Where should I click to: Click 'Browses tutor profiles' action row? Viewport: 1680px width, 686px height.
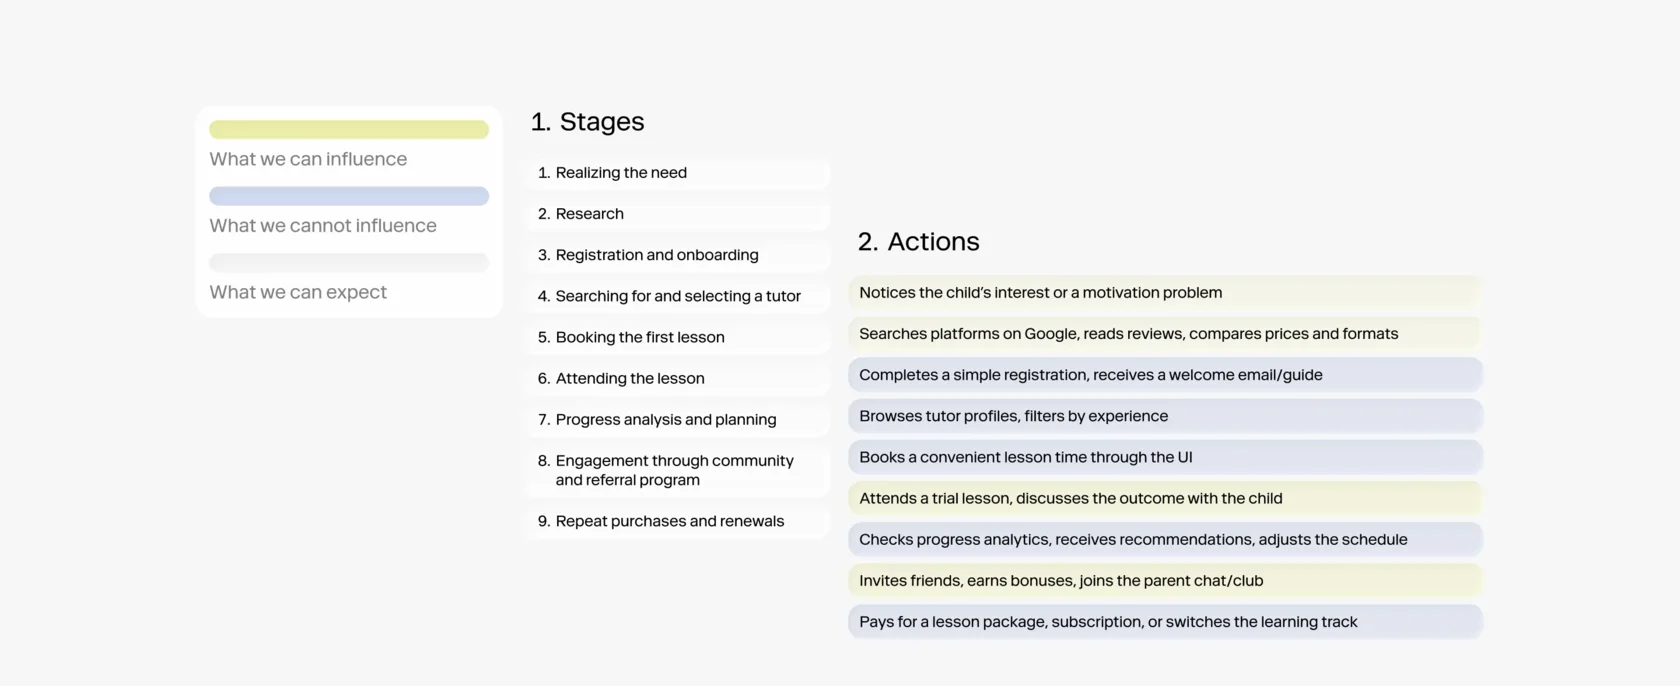click(x=1013, y=416)
